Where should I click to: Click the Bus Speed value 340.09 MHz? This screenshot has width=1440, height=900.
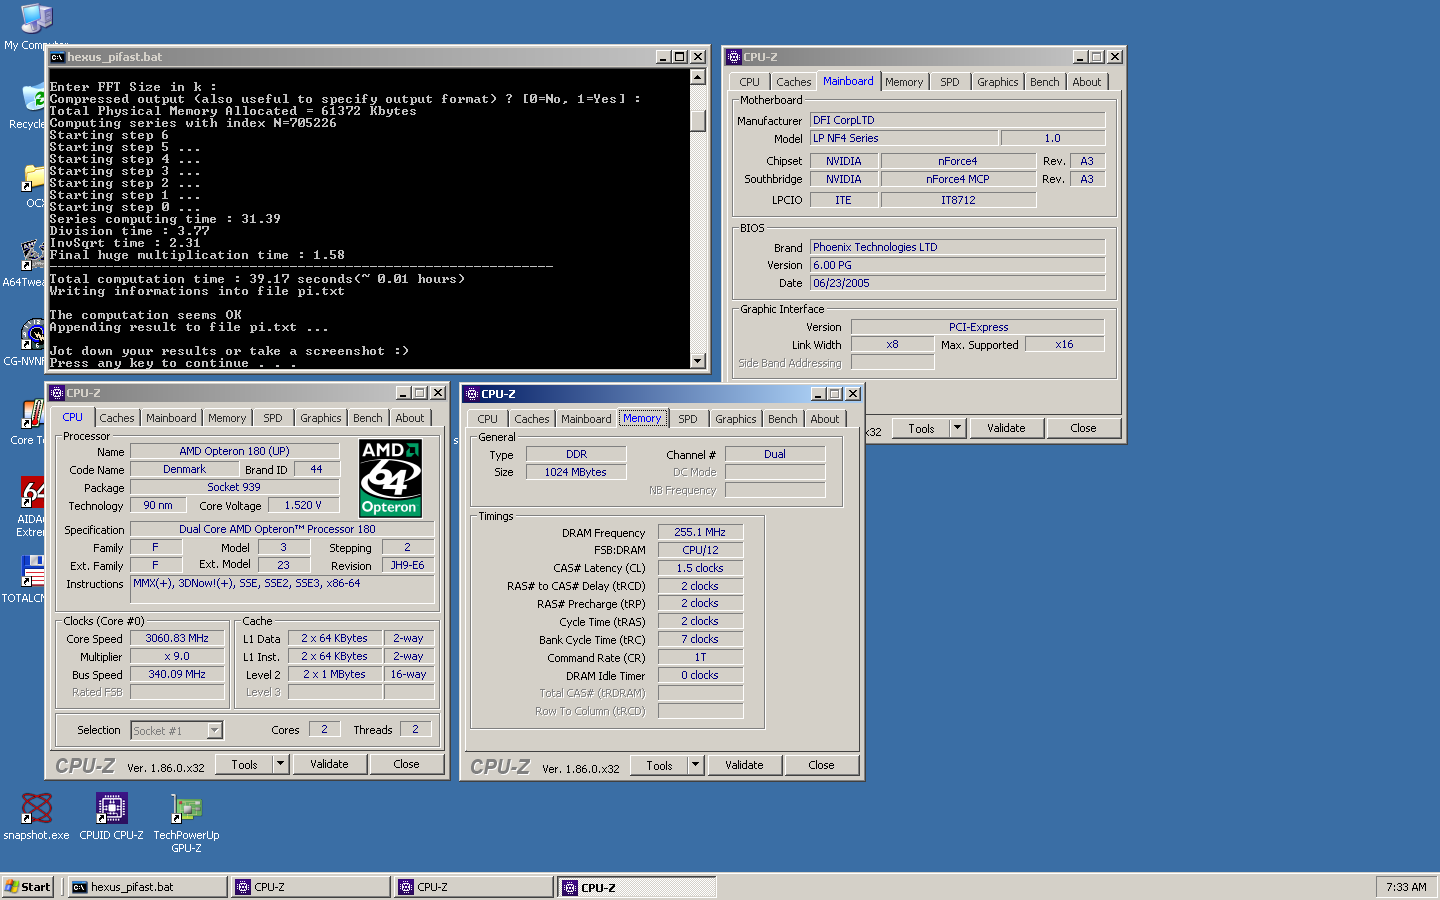(x=177, y=674)
